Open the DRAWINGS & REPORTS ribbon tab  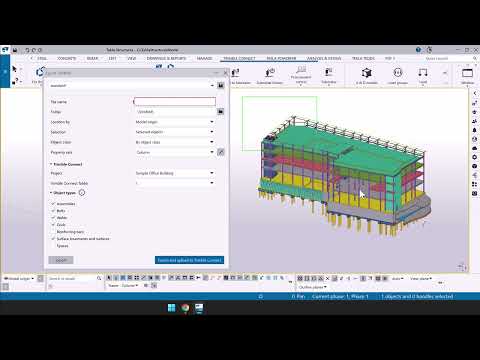166,58
